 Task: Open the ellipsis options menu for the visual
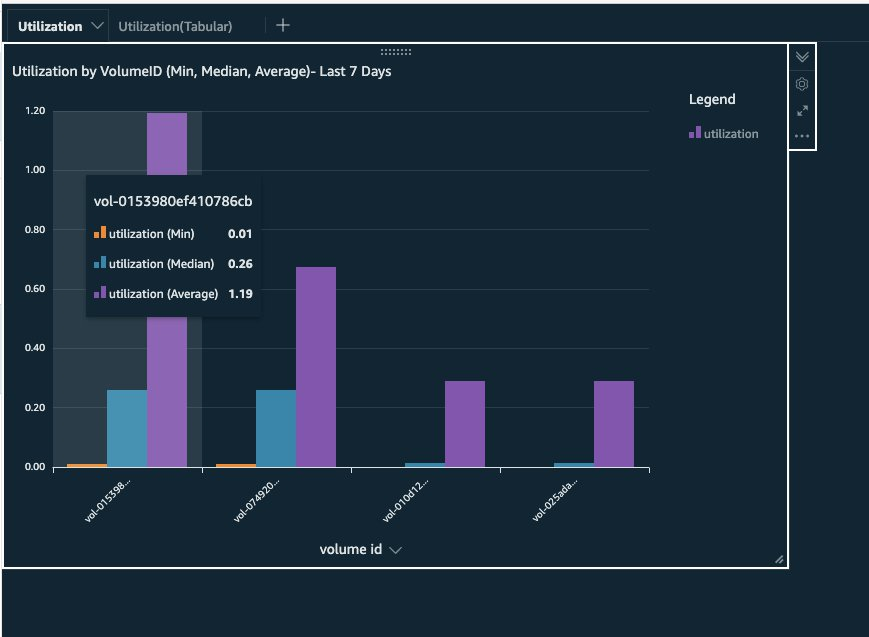click(x=801, y=135)
